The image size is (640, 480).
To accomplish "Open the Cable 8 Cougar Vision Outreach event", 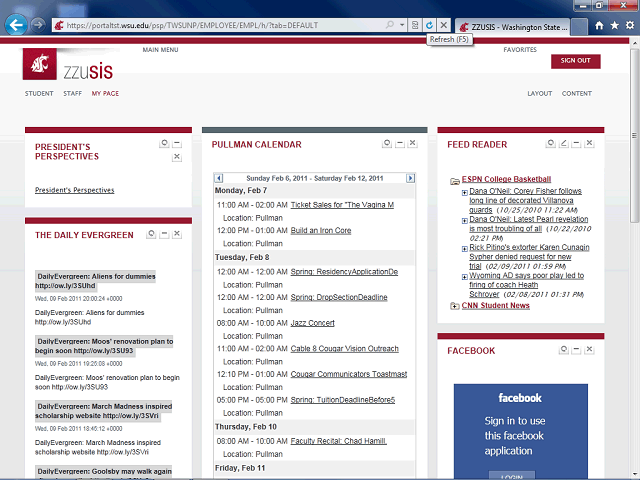I will (x=344, y=349).
